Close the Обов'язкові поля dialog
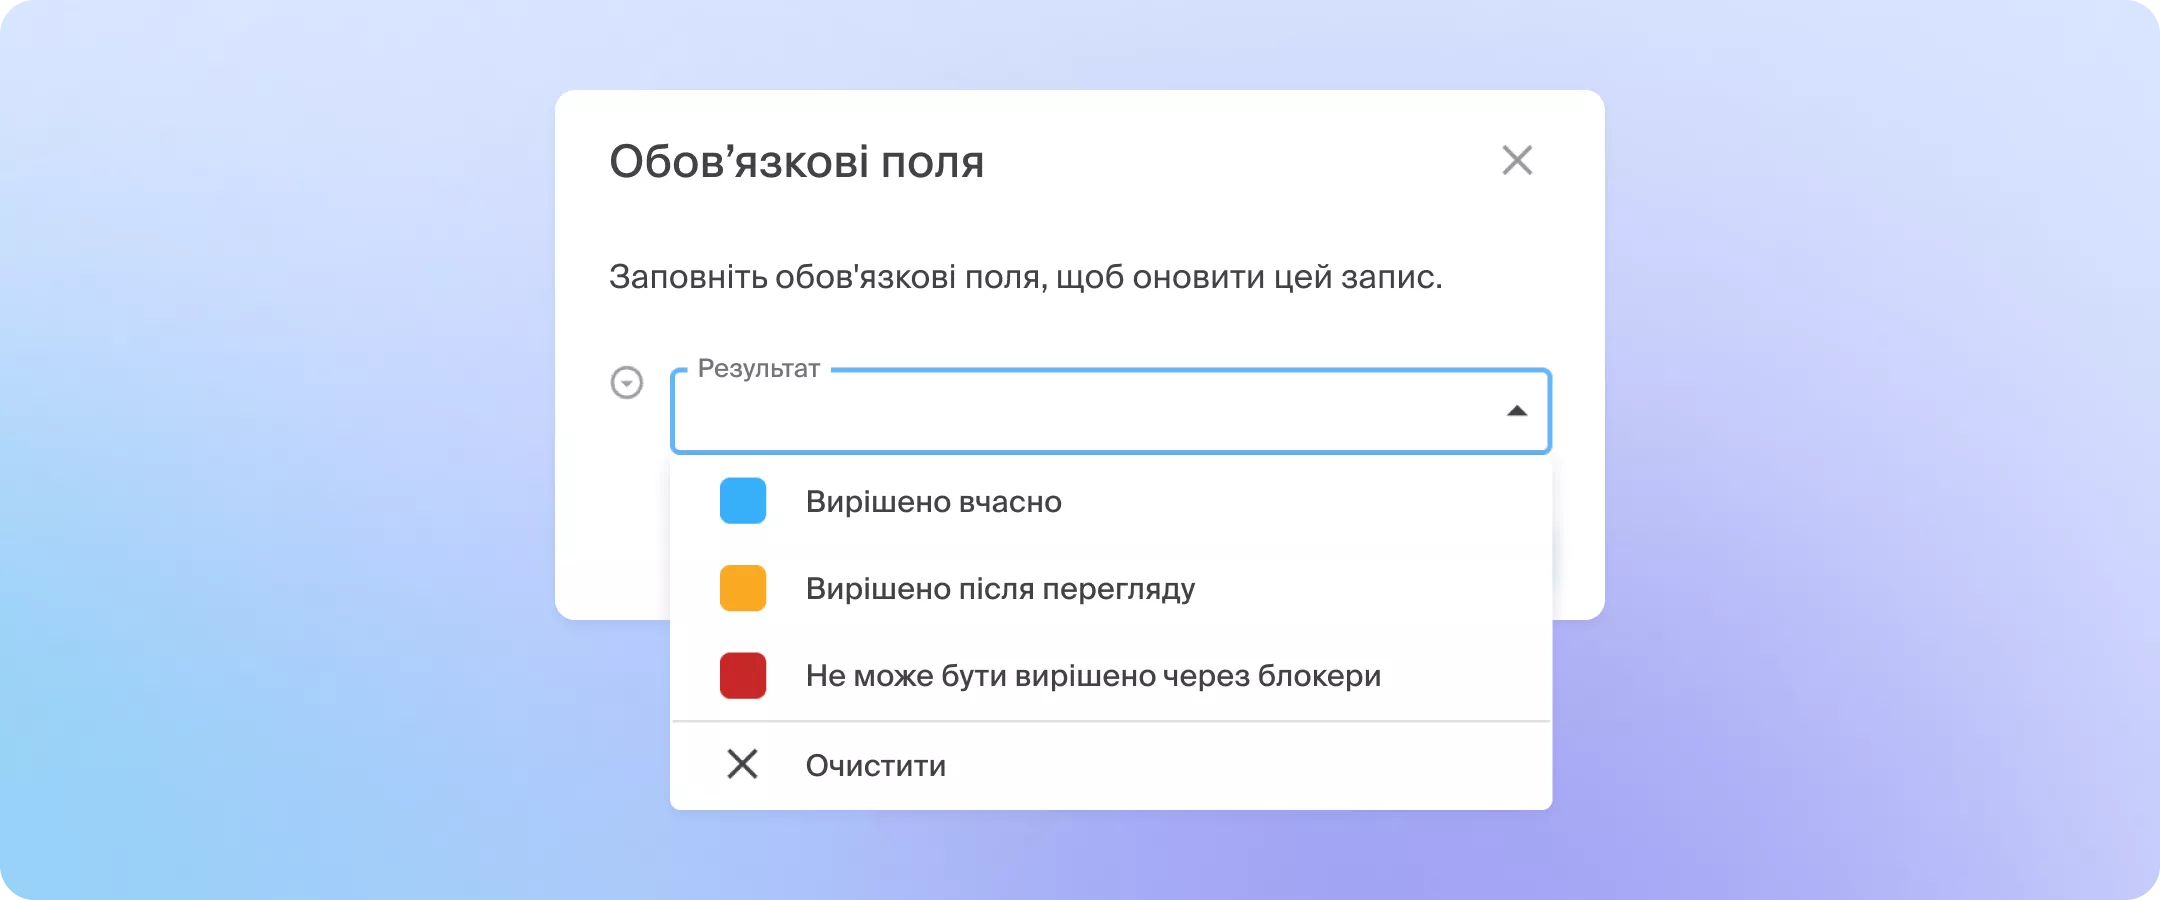 pos(1517,160)
